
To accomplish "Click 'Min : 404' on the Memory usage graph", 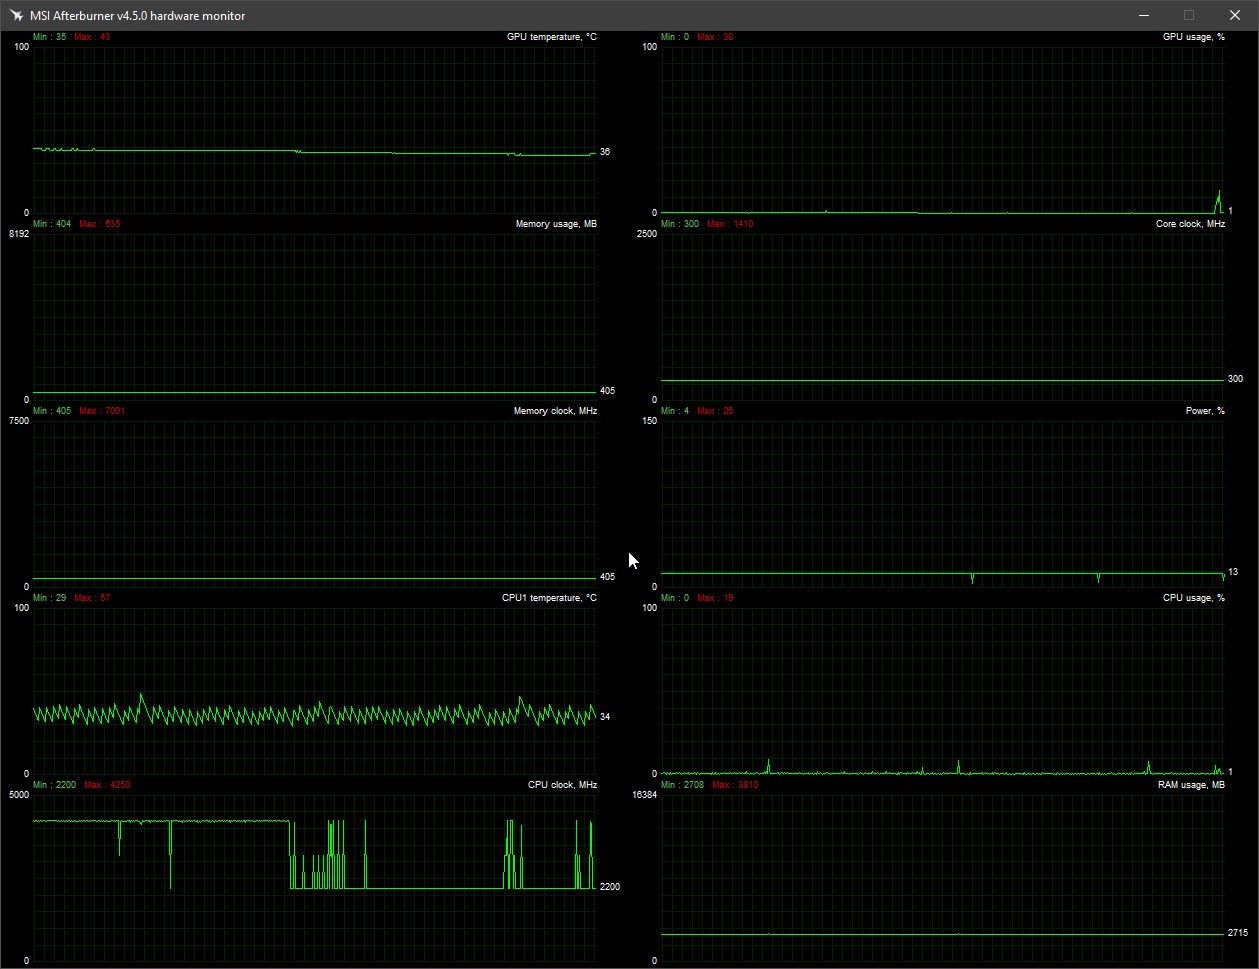I will click(x=52, y=224).
